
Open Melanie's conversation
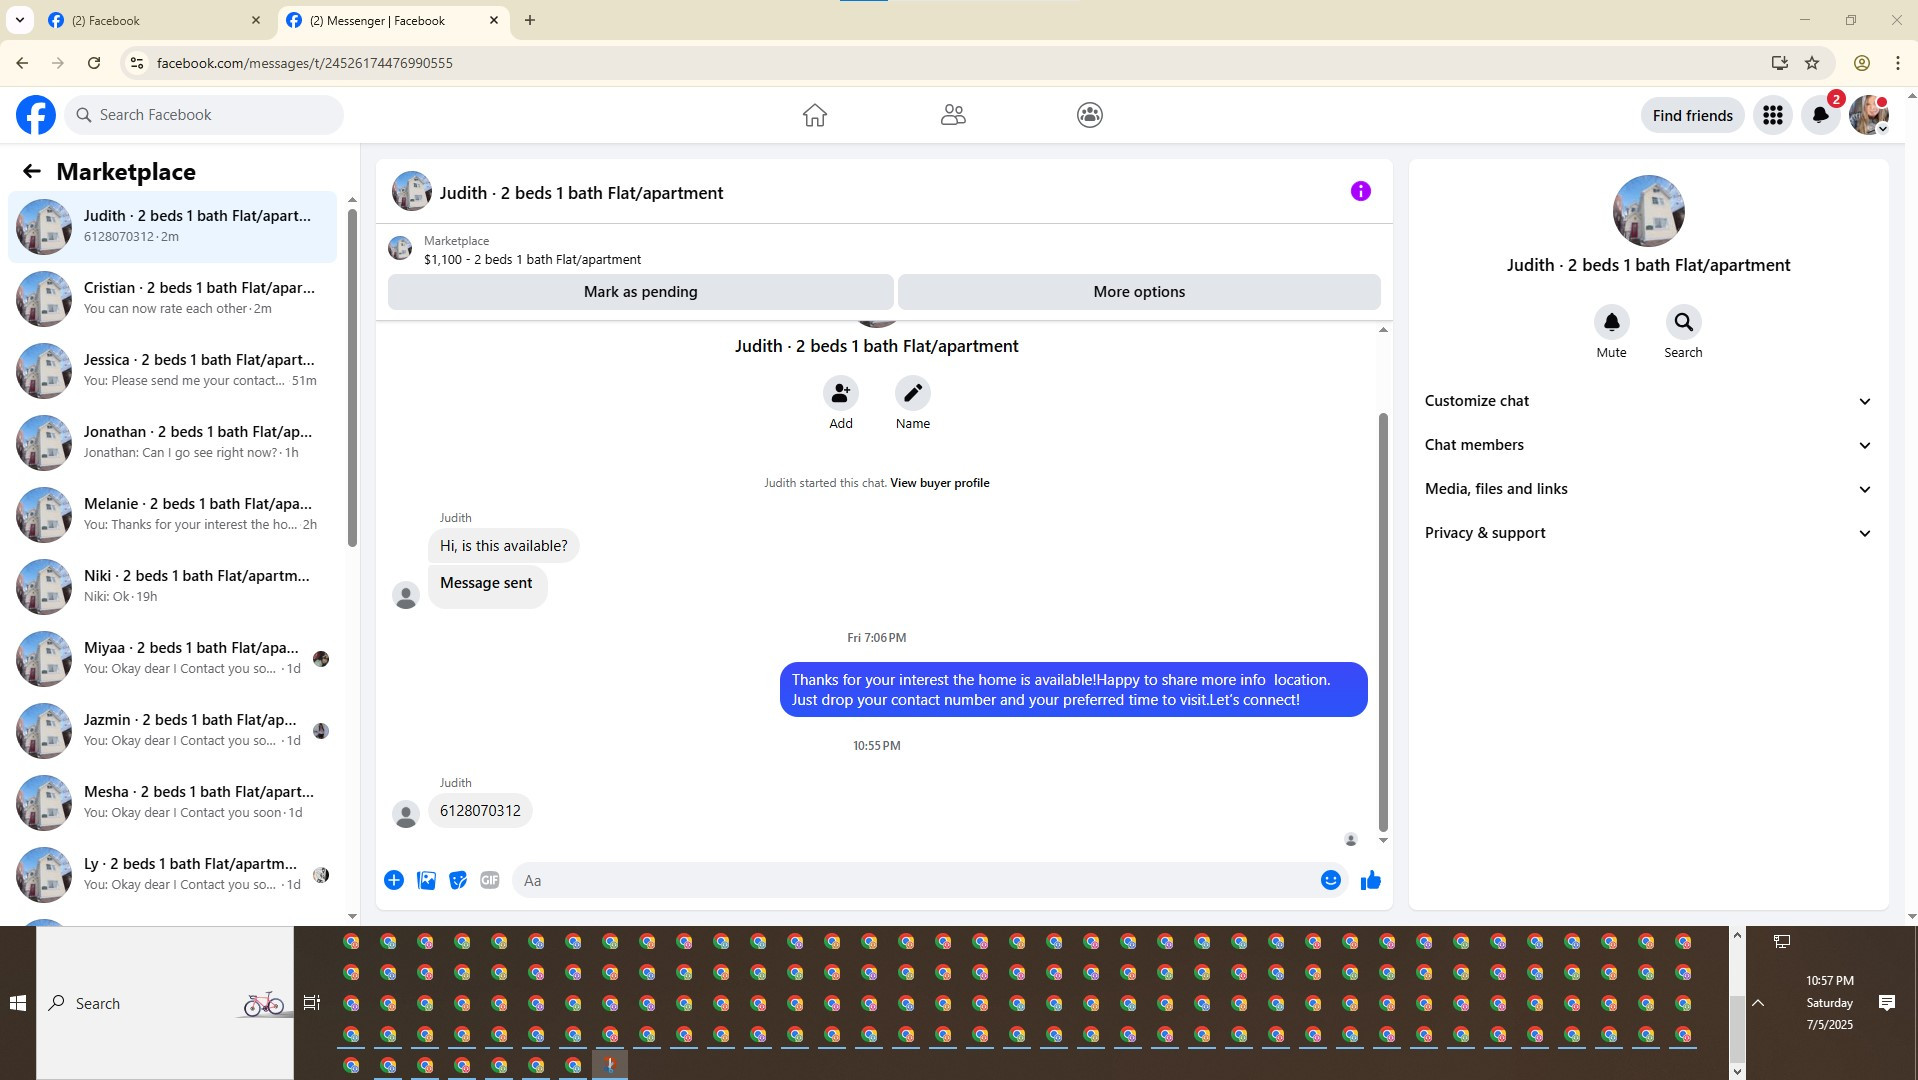[172, 514]
